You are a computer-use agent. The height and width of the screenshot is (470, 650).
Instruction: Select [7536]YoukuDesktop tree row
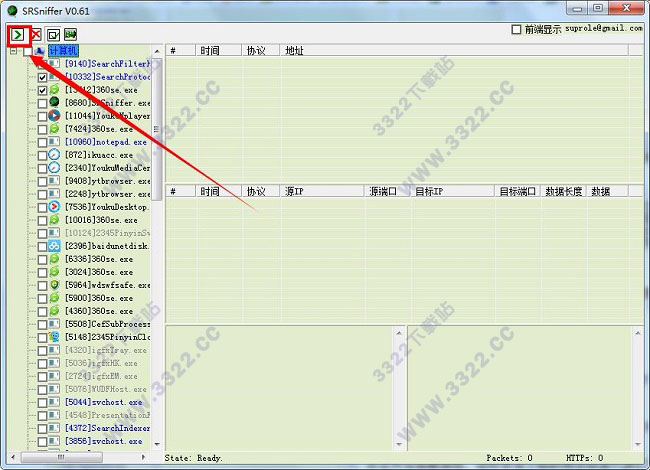coord(107,207)
